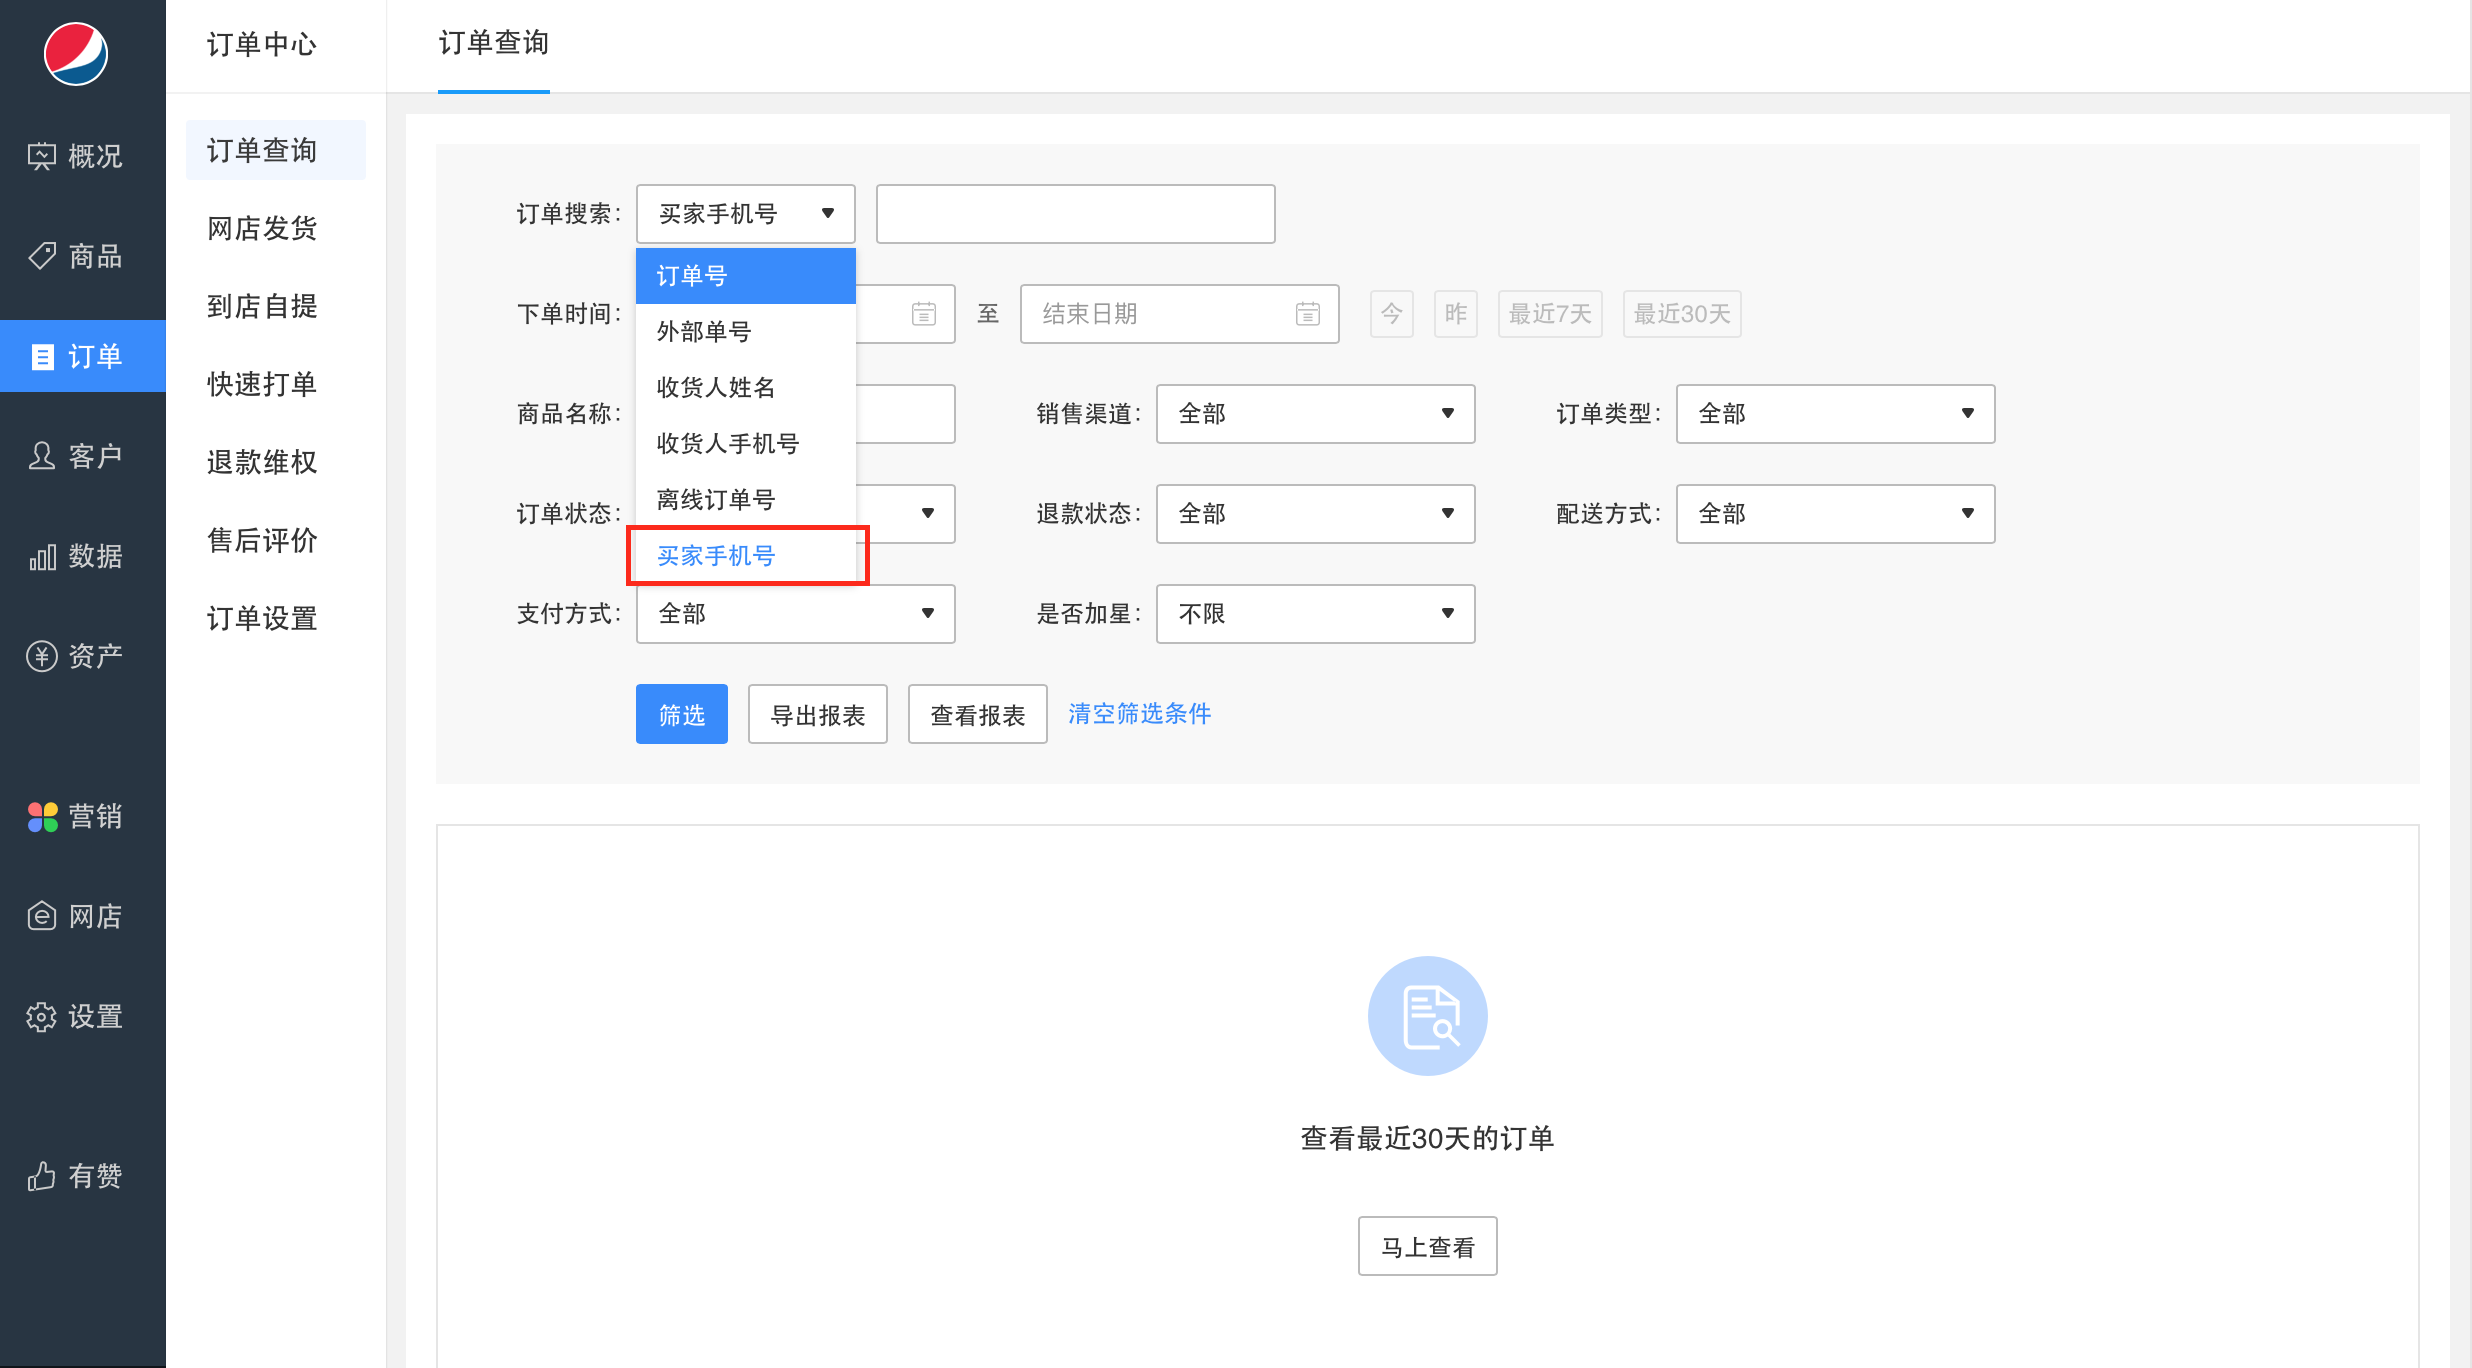Image resolution: width=2472 pixels, height=1368 pixels.
Task: Click the blue 筛选 button
Action: tap(682, 714)
